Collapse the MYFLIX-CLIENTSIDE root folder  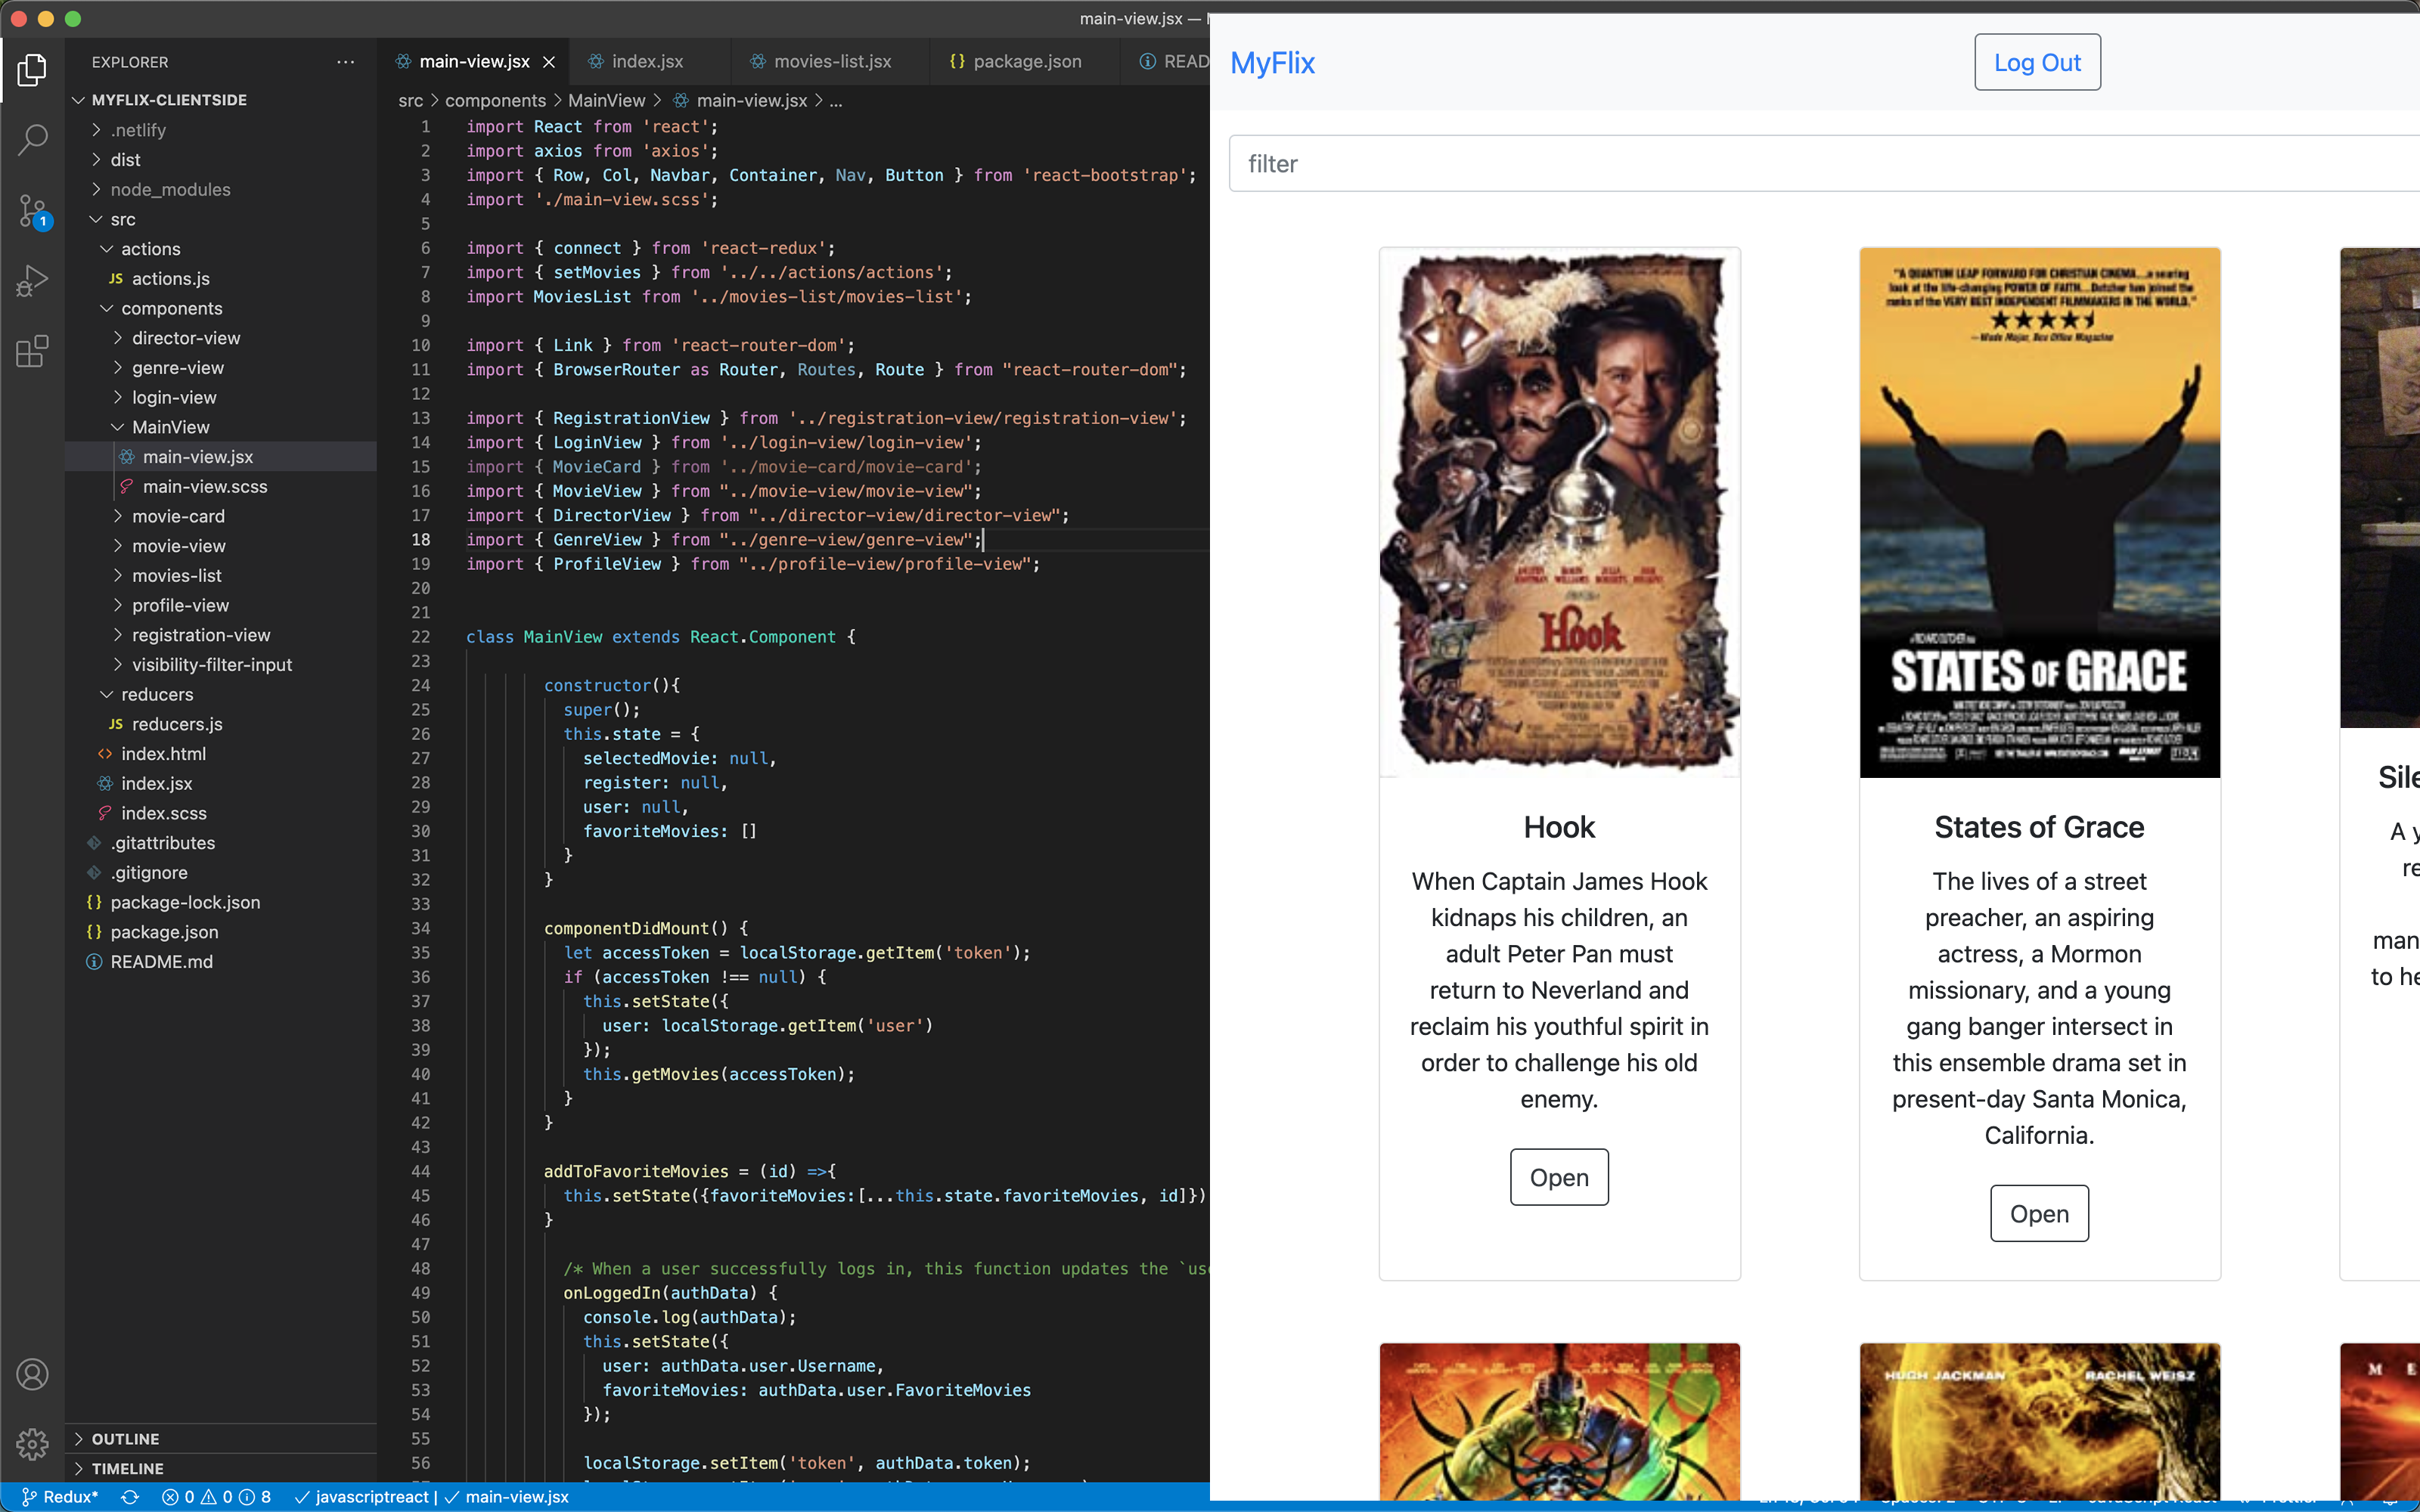(79, 100)
